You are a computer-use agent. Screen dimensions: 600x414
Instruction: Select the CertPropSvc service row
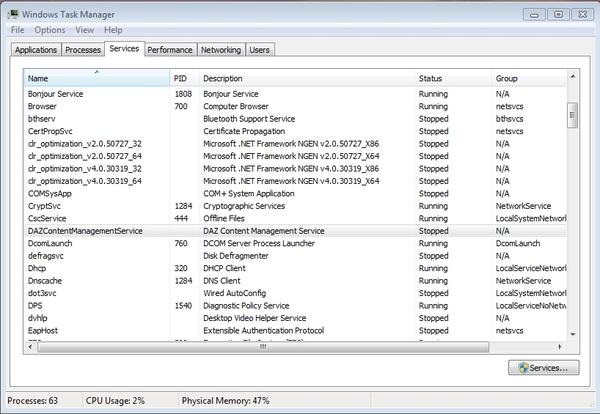coord(295,131)
